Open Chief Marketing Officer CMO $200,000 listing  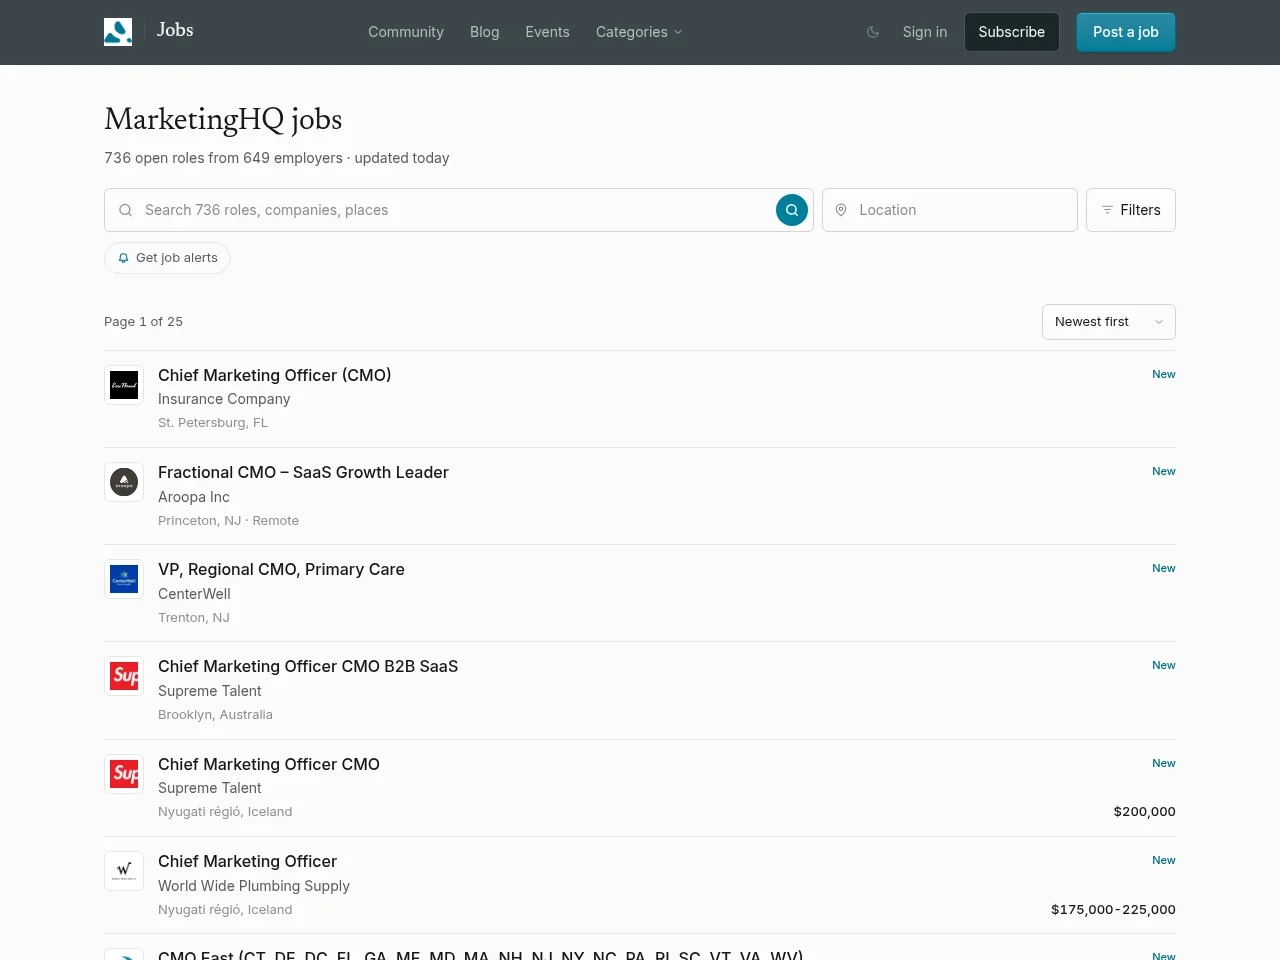(x=269, y=764)
